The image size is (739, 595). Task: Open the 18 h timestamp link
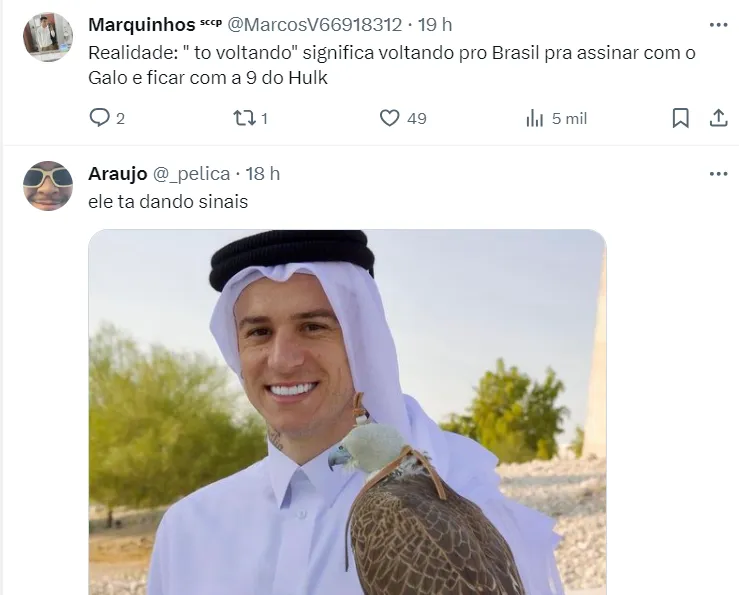(x=263, y=174)
